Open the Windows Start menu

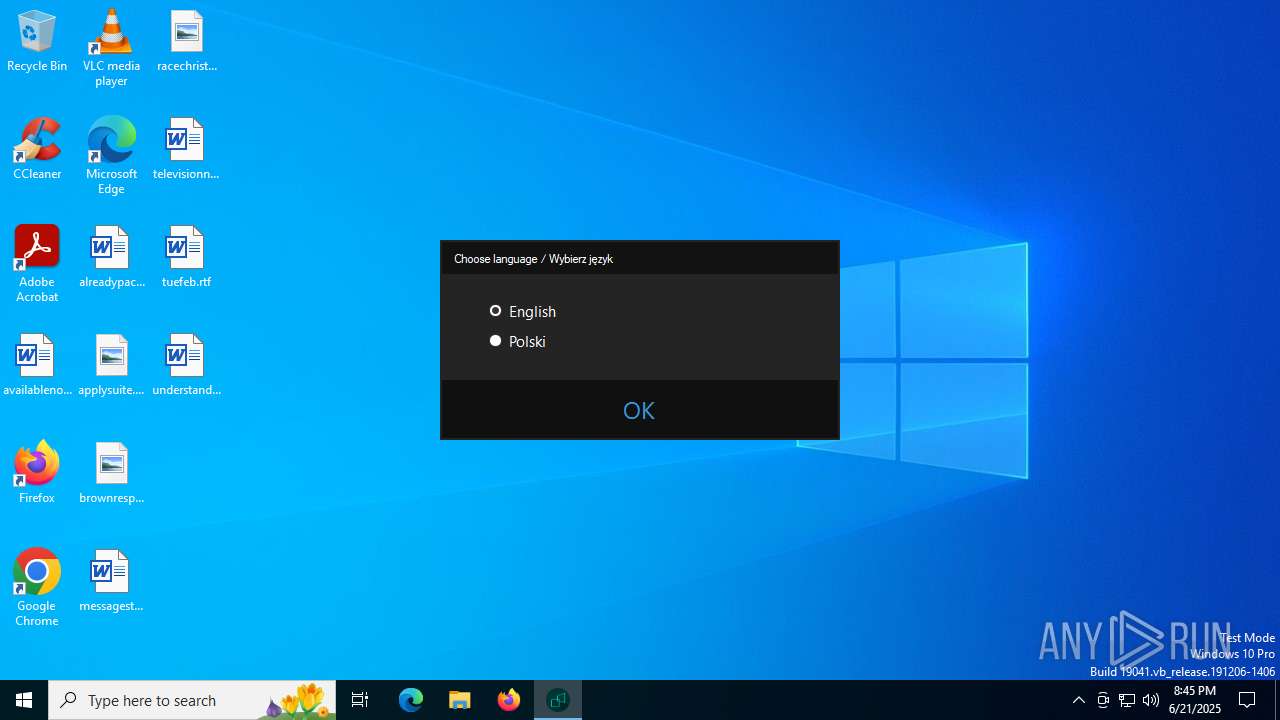(x=24, y=700)
